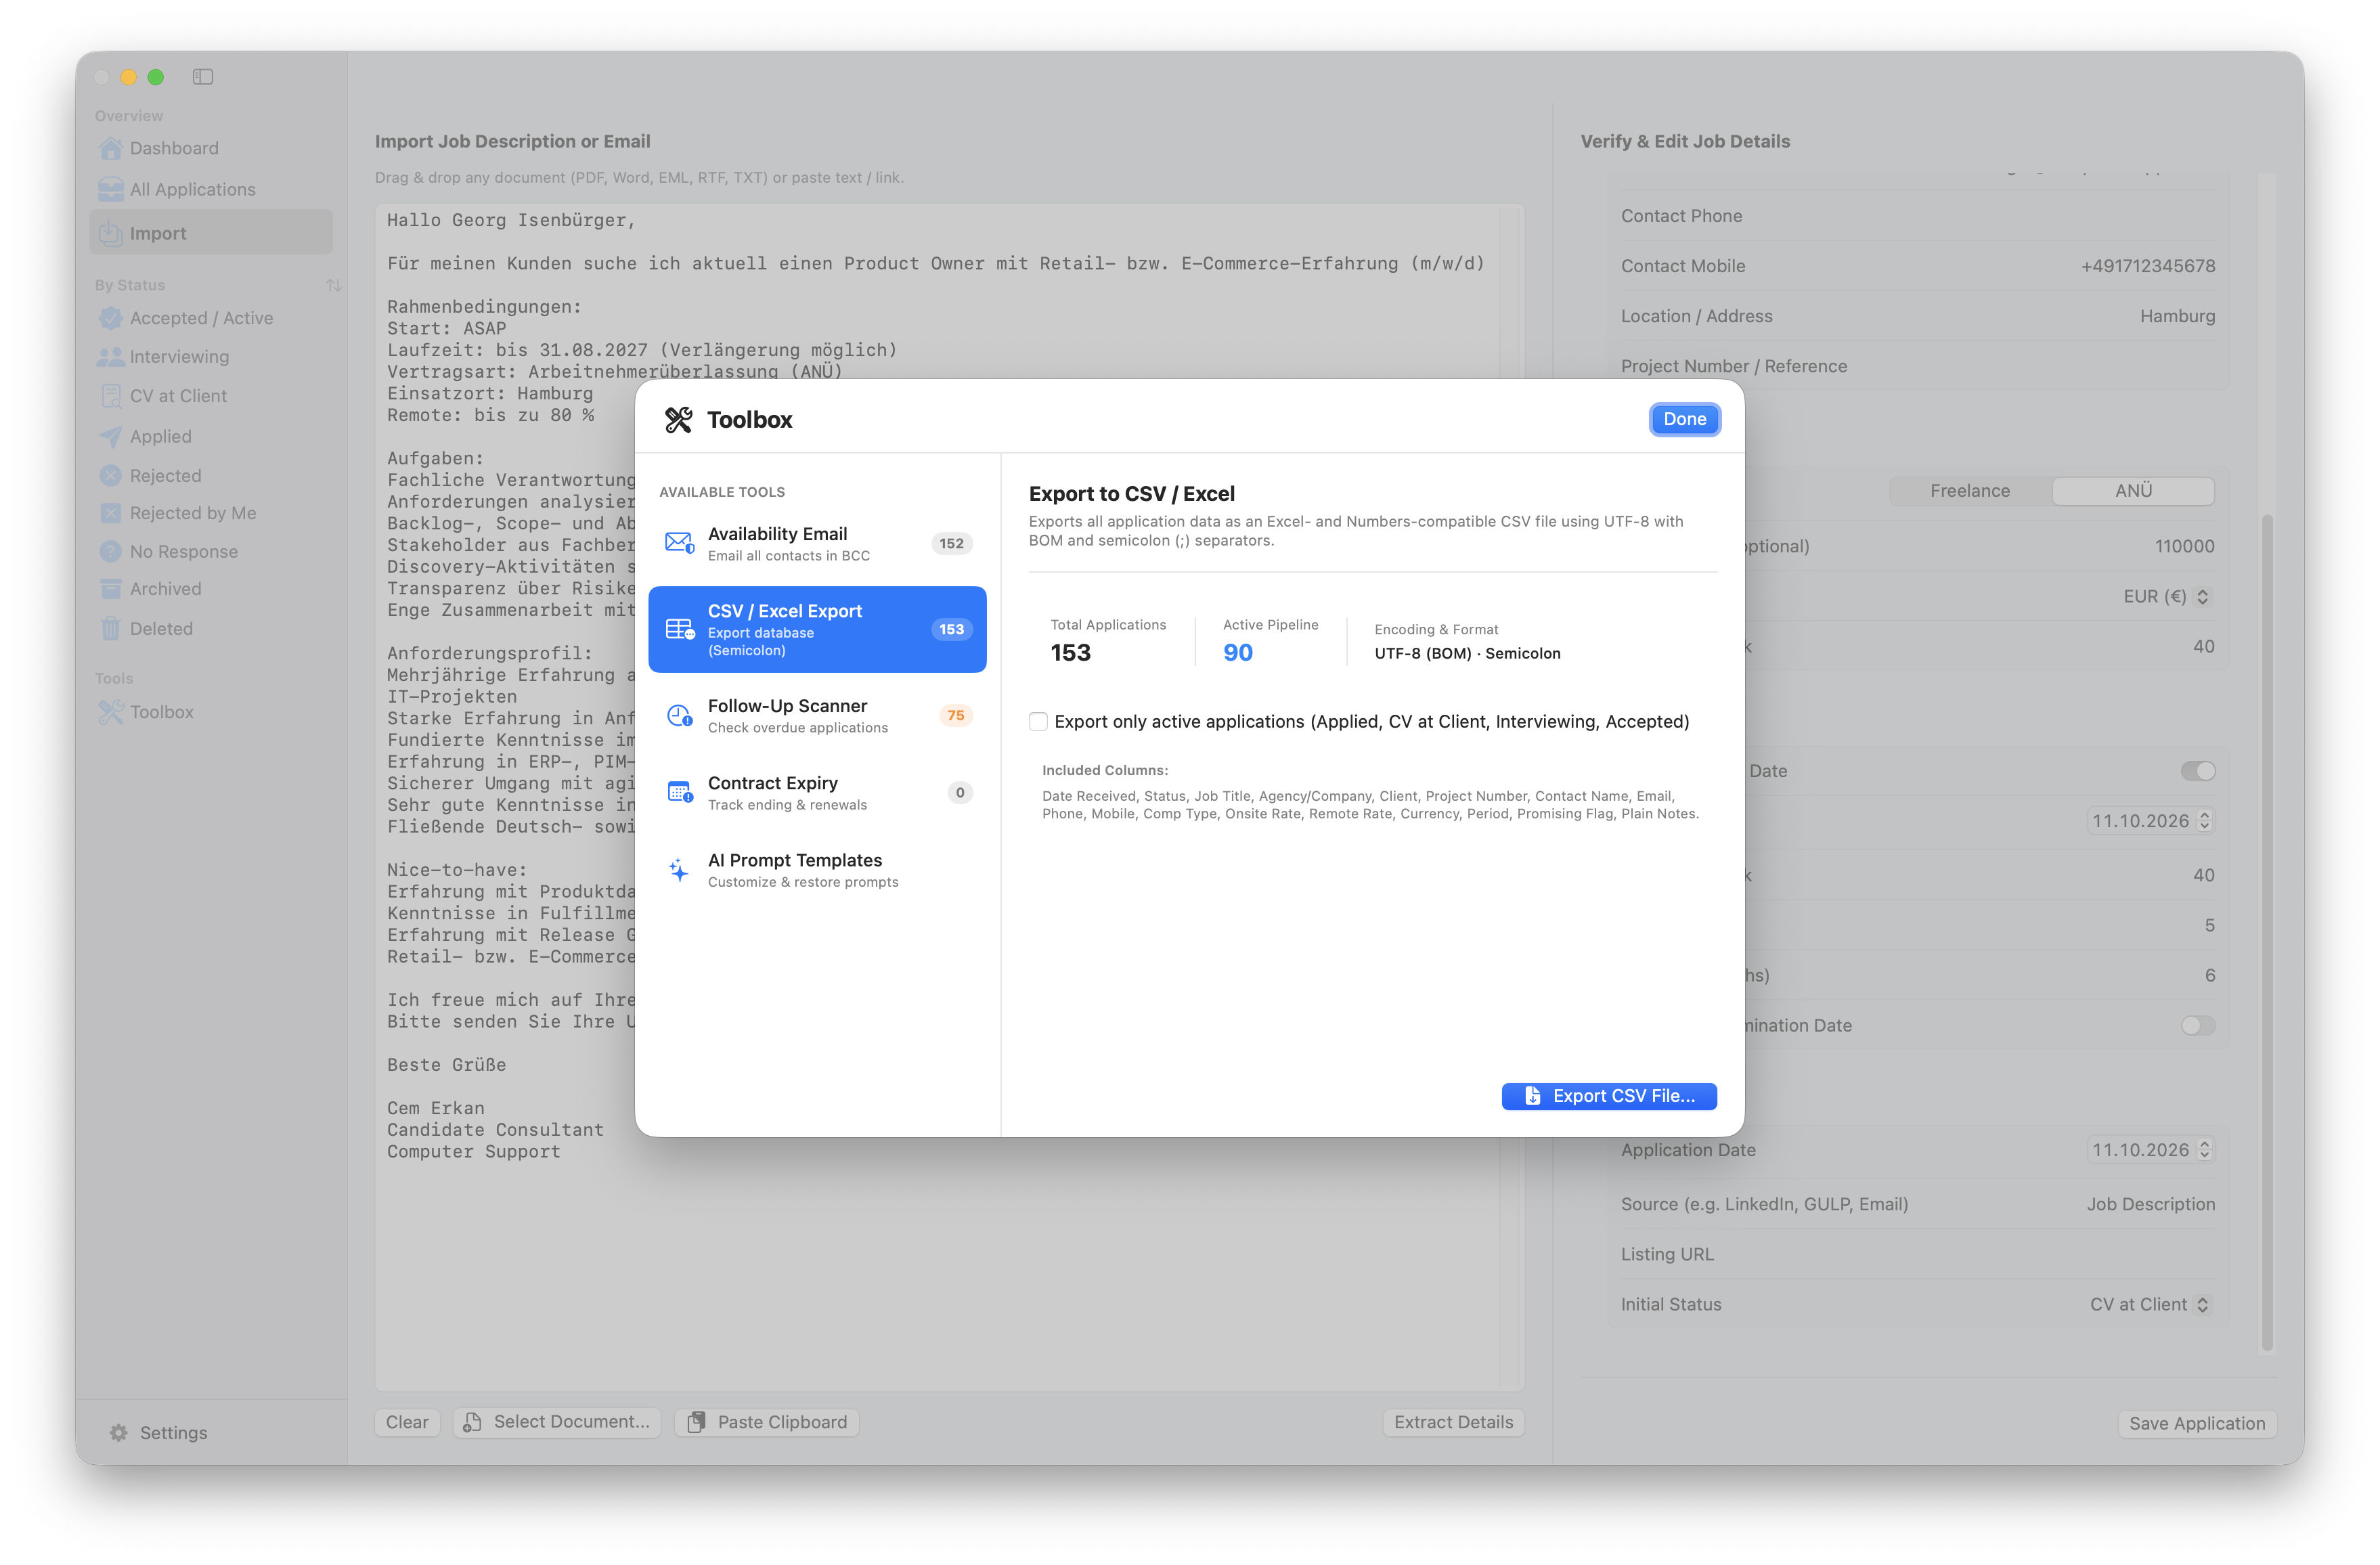Select the Follow-Up Scanner tool

[x=817, y=715]
